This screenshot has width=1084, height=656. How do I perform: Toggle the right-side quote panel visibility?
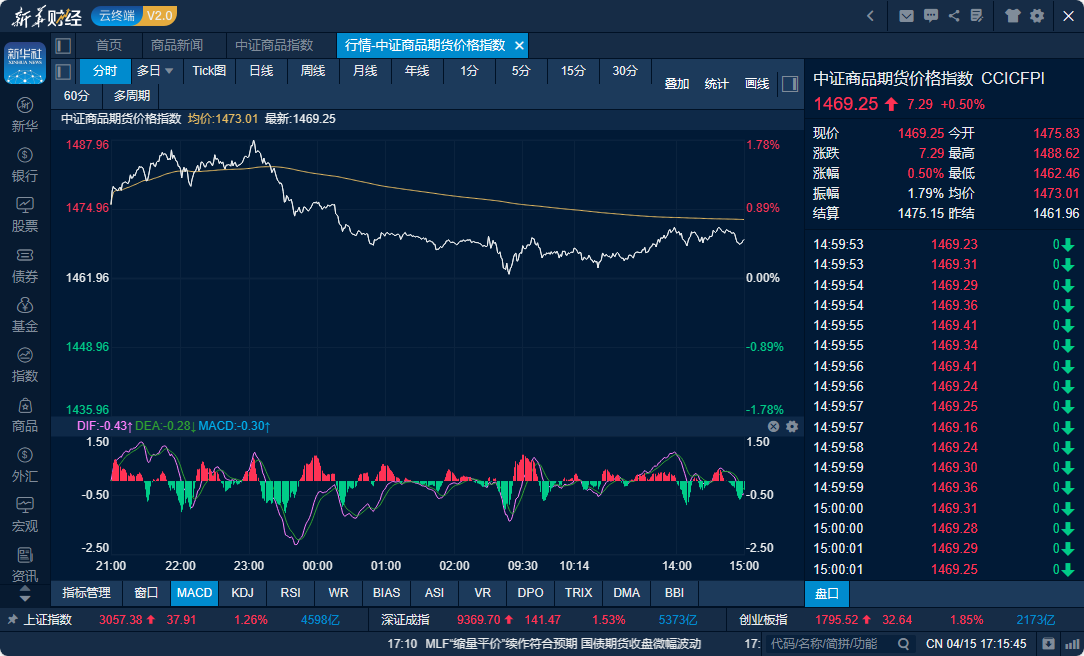[x=789, y=84]
